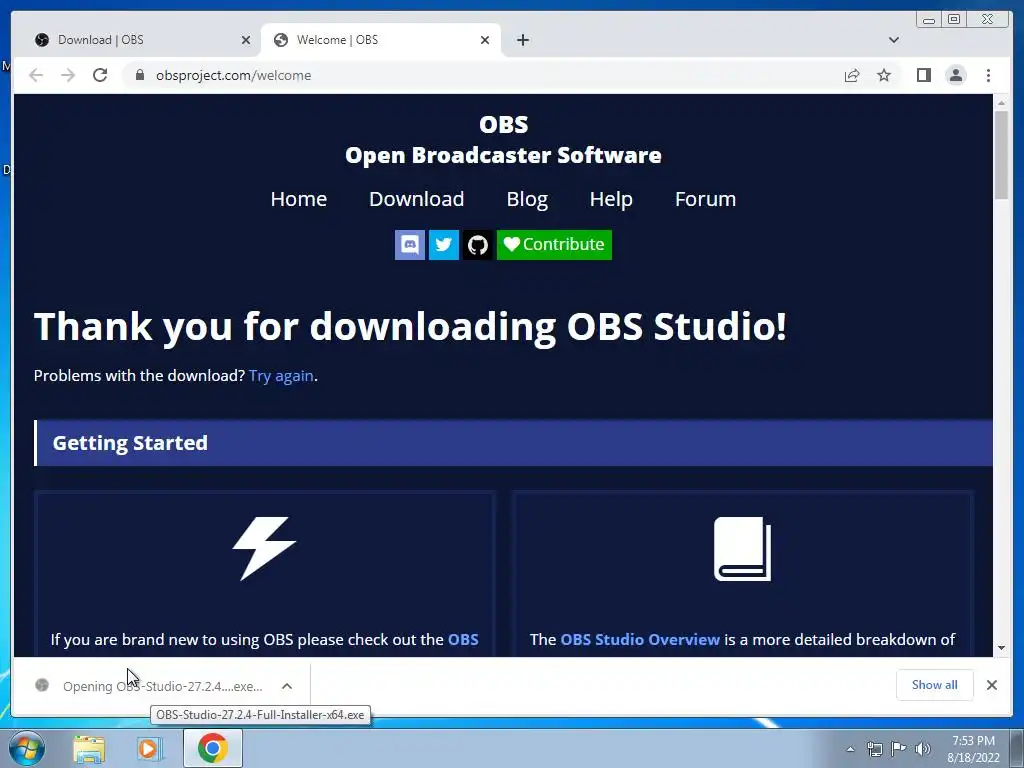Viewport: 1024px width, 768px height.
Task: Open the volume speaker tray icon
Action: [x=923, y=749]
